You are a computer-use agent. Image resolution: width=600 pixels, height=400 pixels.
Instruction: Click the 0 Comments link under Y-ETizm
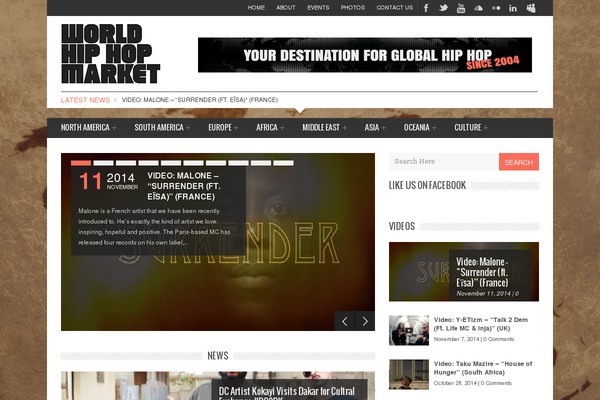[x=499, y=339]
